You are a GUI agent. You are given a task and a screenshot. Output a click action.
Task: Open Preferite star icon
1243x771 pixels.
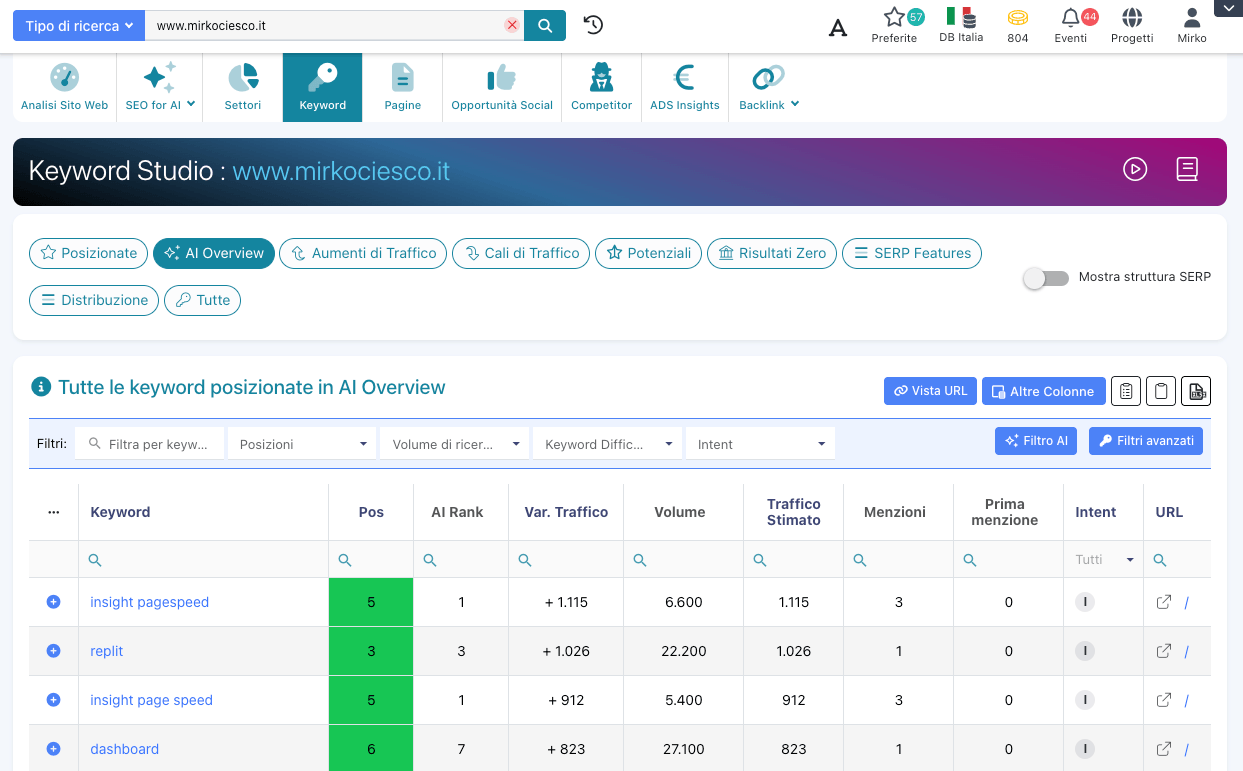coord(894,25)
